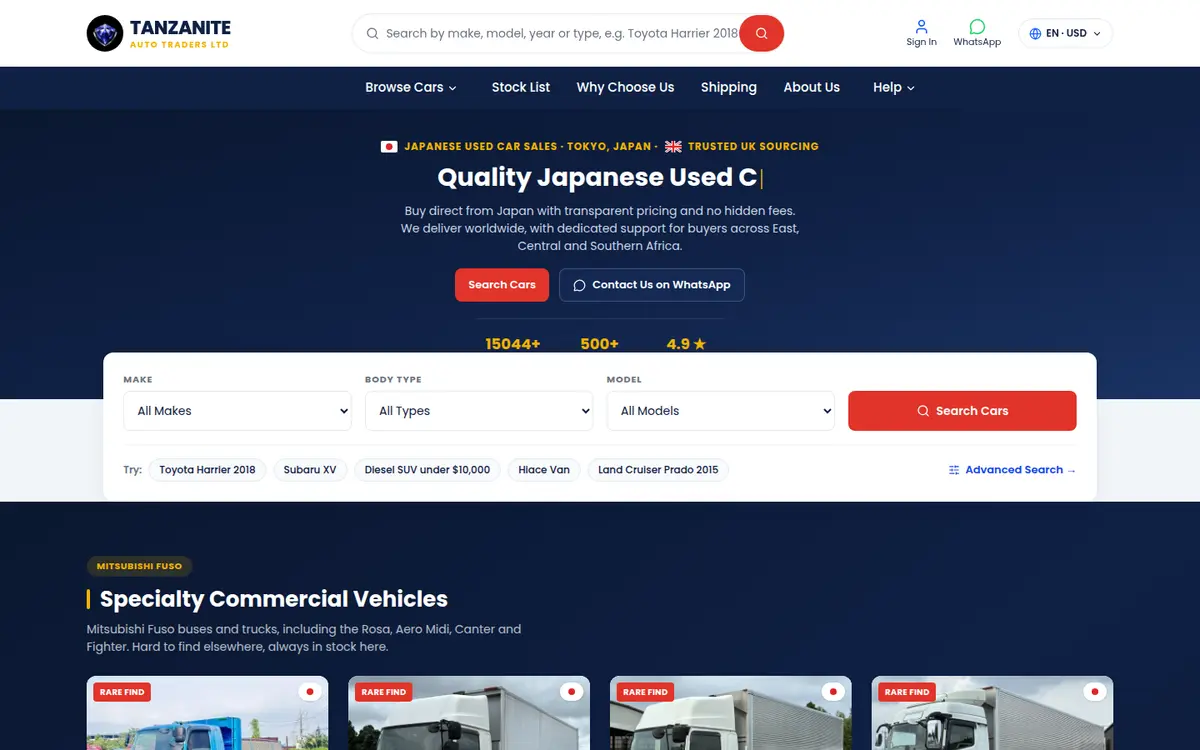Open the All Makes dropdown
1200x750 pixels.
[237, 411]
